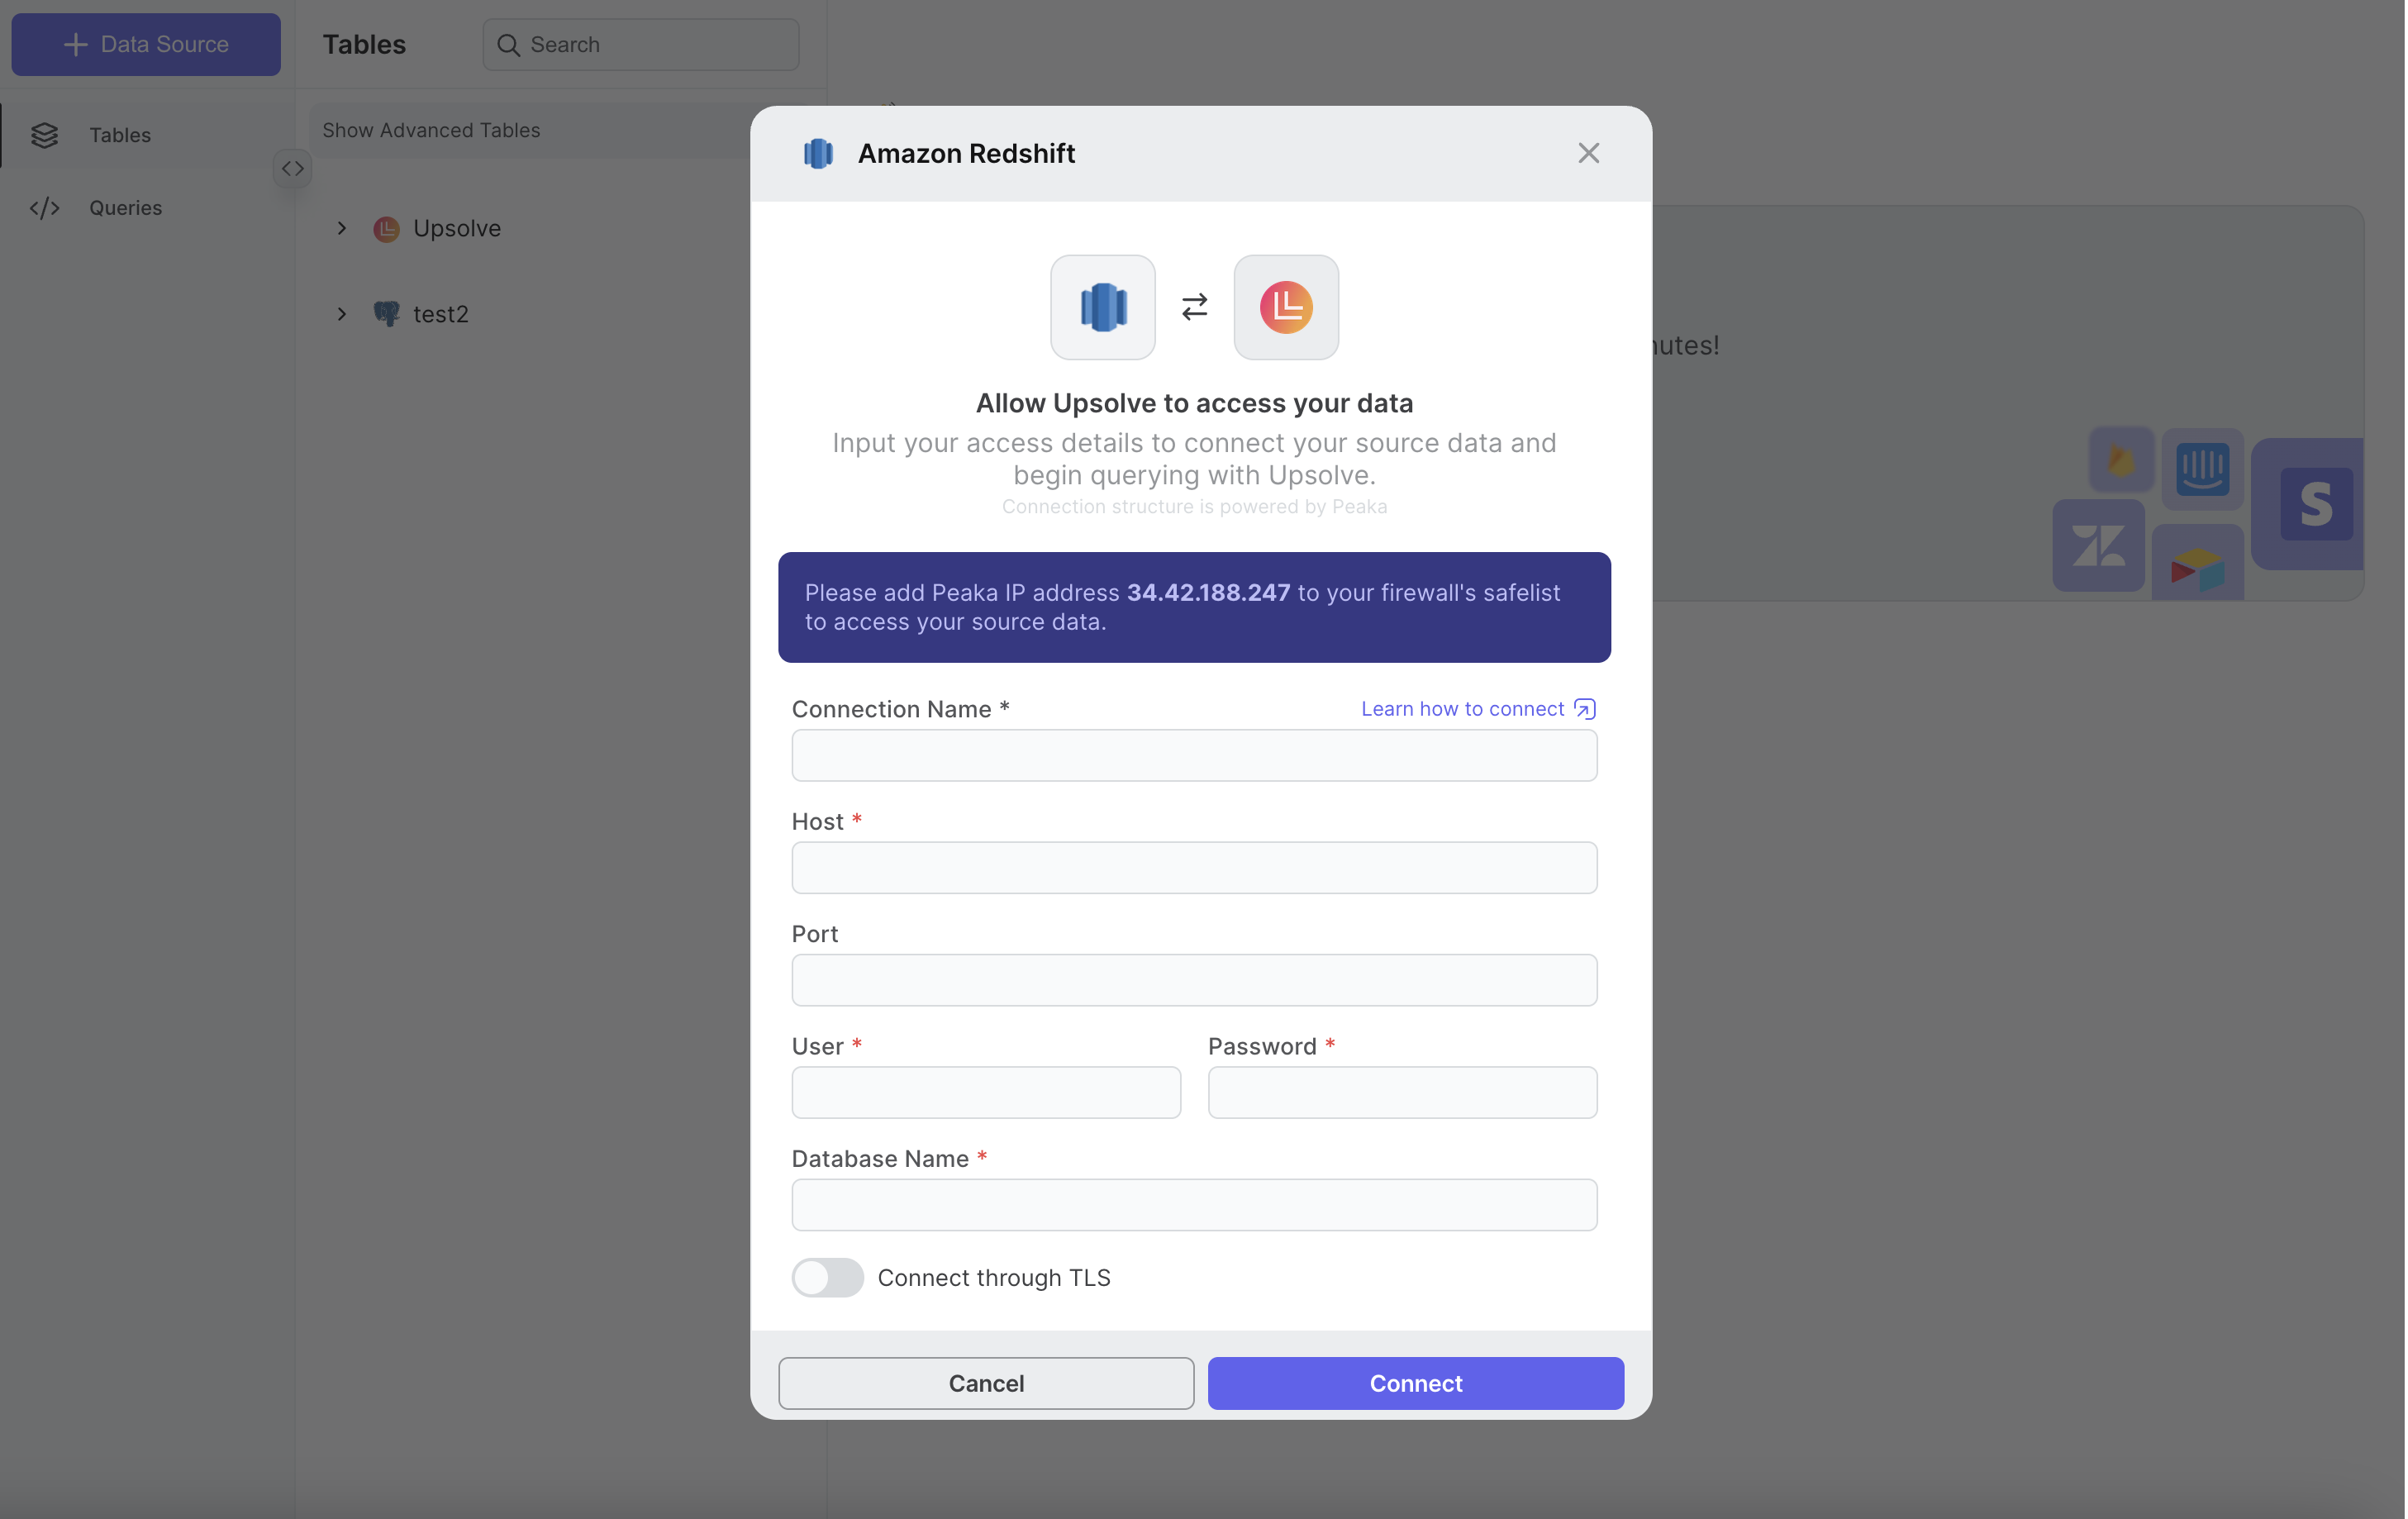
Task: Close the Amazon Redshift dialog
Action: click(x=1587, y=153)
